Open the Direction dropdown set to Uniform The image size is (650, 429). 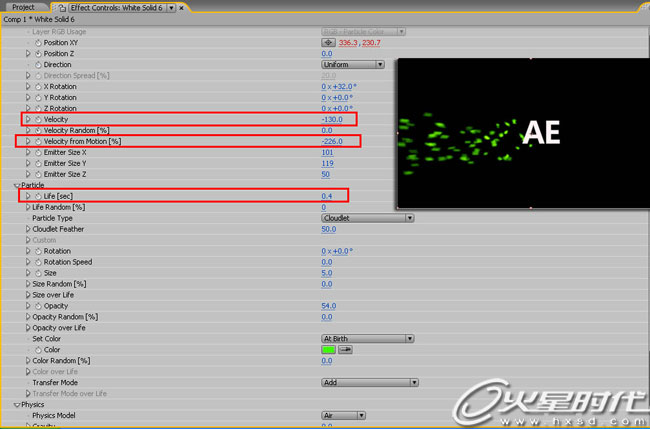(x=352, y=65)
